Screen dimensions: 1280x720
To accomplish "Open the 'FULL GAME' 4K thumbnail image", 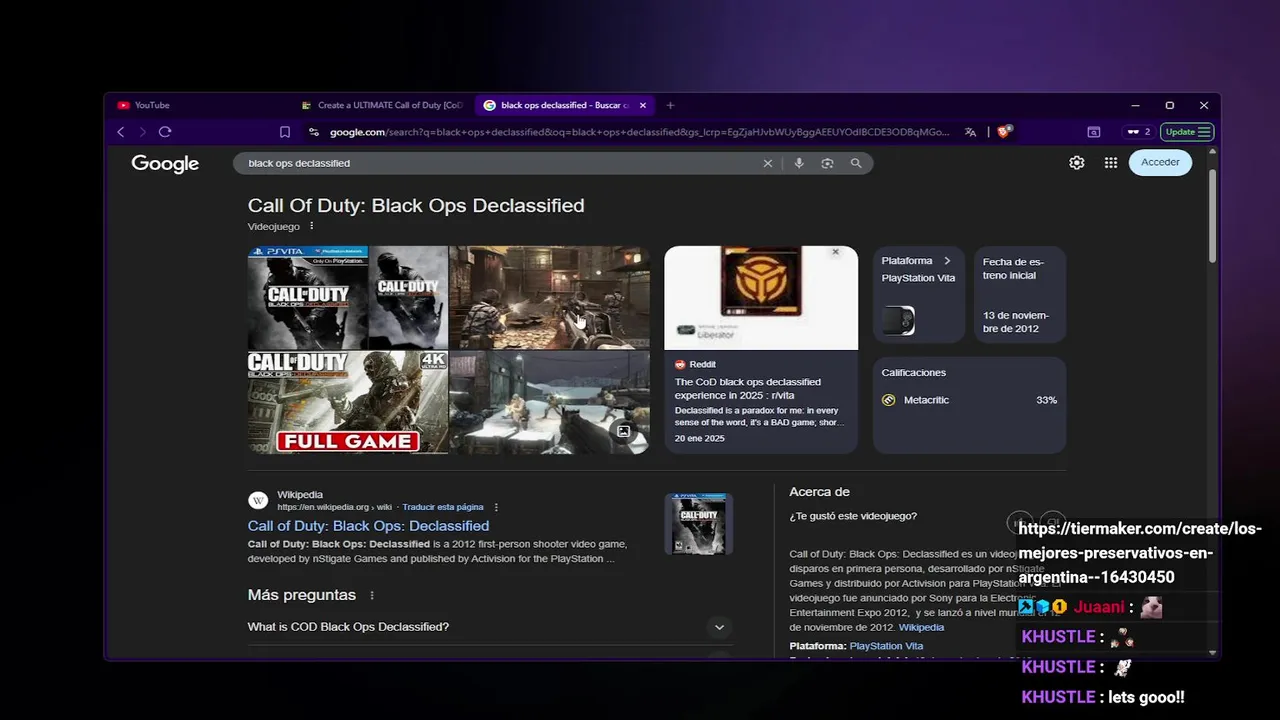I will point(347,402).
